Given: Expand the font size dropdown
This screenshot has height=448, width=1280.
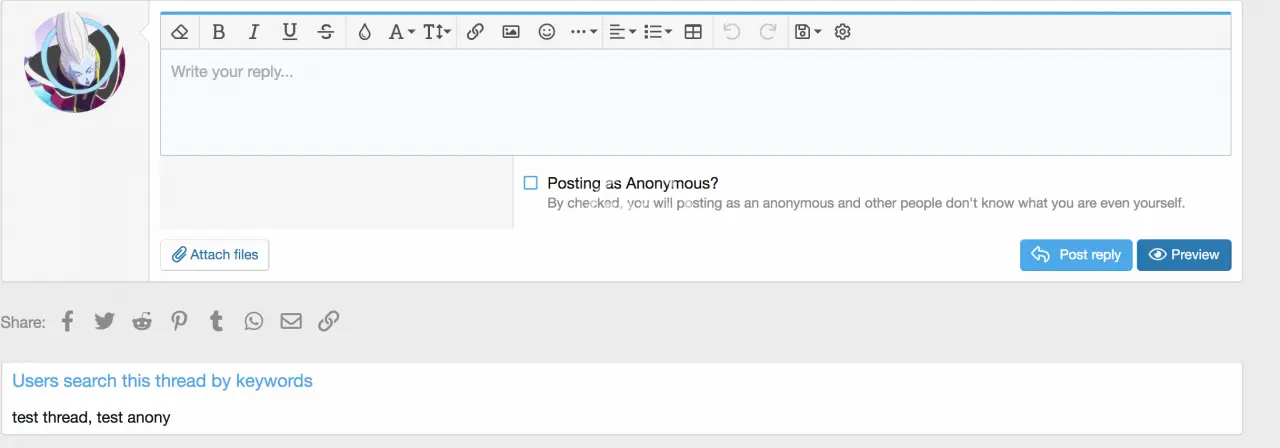Looking at the screenshot, I should pyautogui.click(x=437, y=32).
